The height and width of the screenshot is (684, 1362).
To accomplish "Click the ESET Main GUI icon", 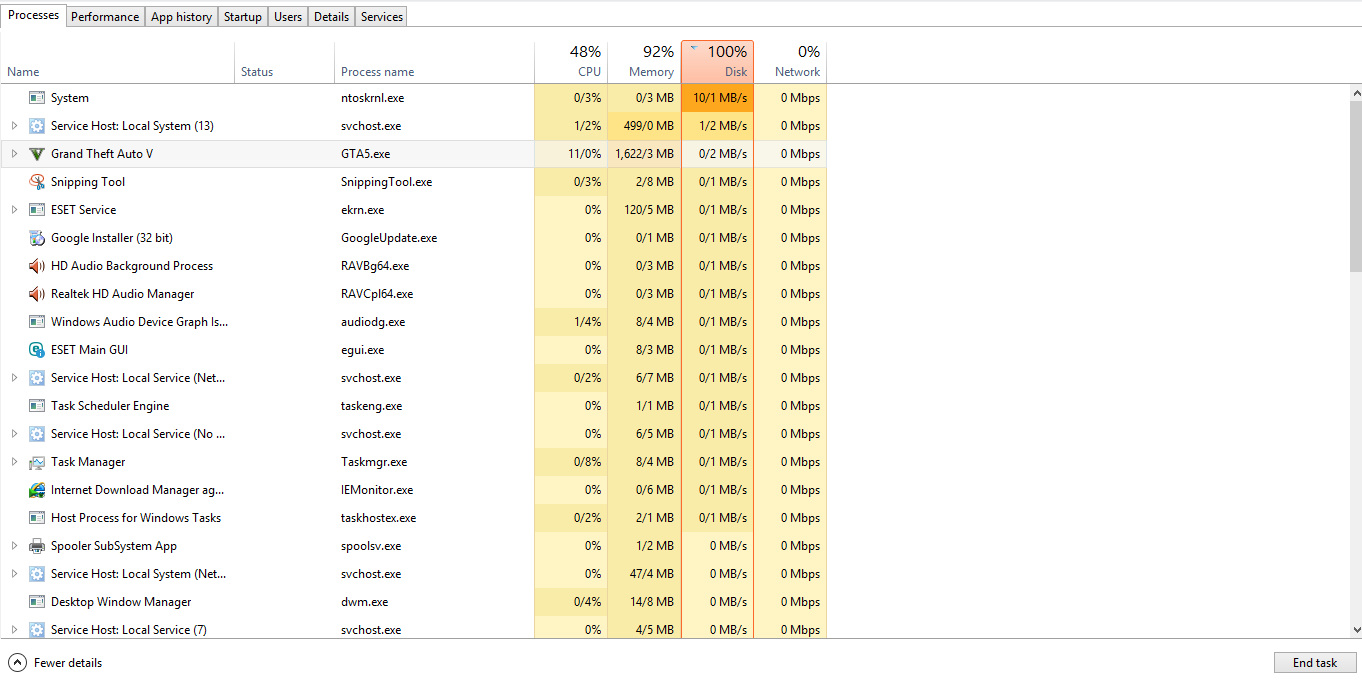I will [37, 350].
